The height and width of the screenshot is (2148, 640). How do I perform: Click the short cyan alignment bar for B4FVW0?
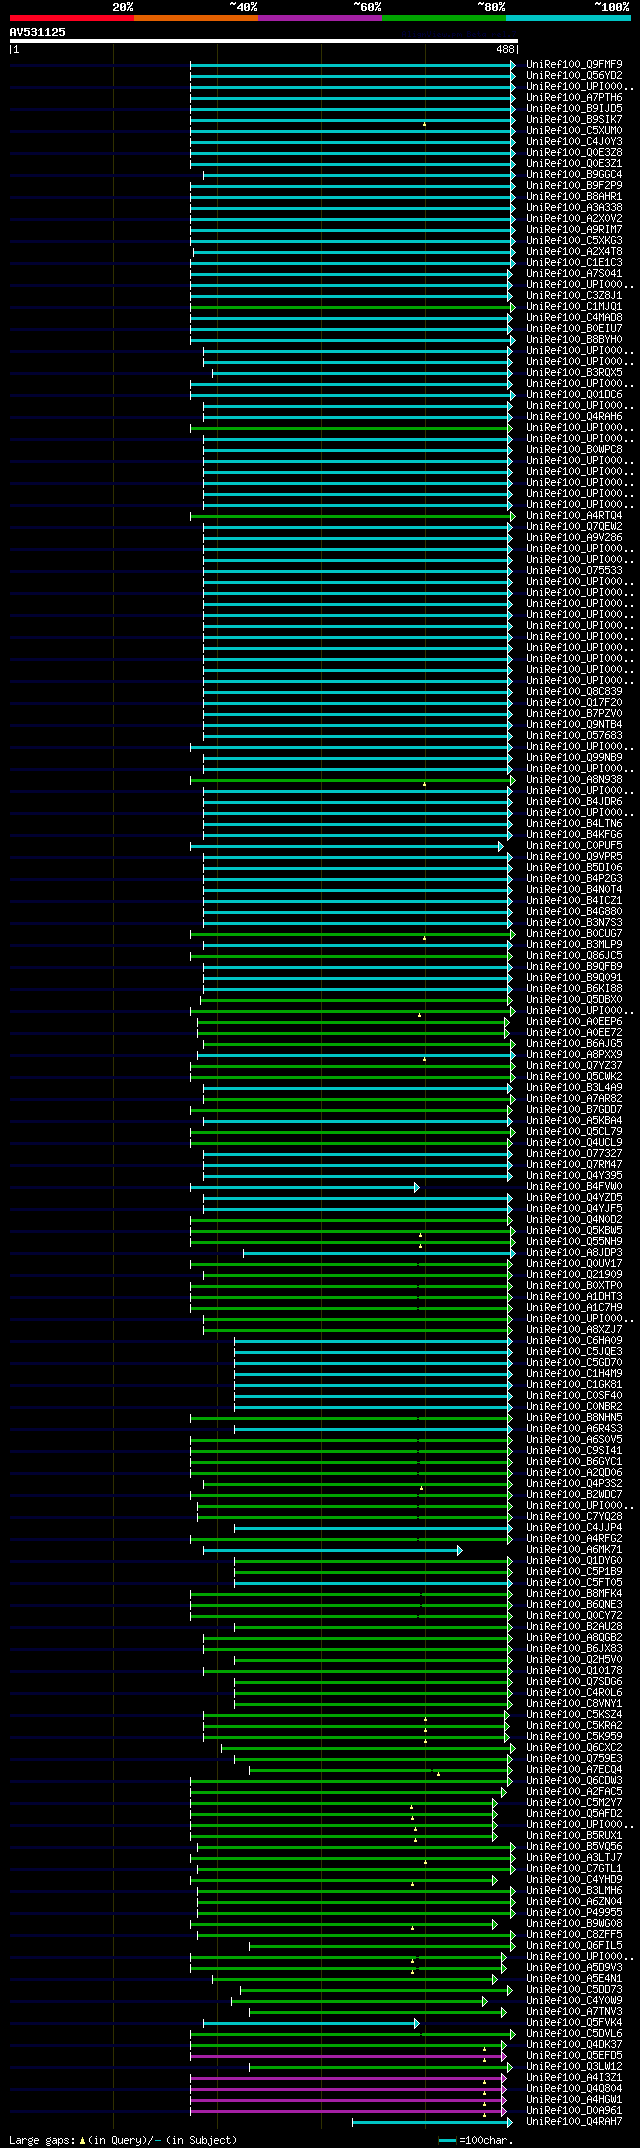coord(304,1187)
